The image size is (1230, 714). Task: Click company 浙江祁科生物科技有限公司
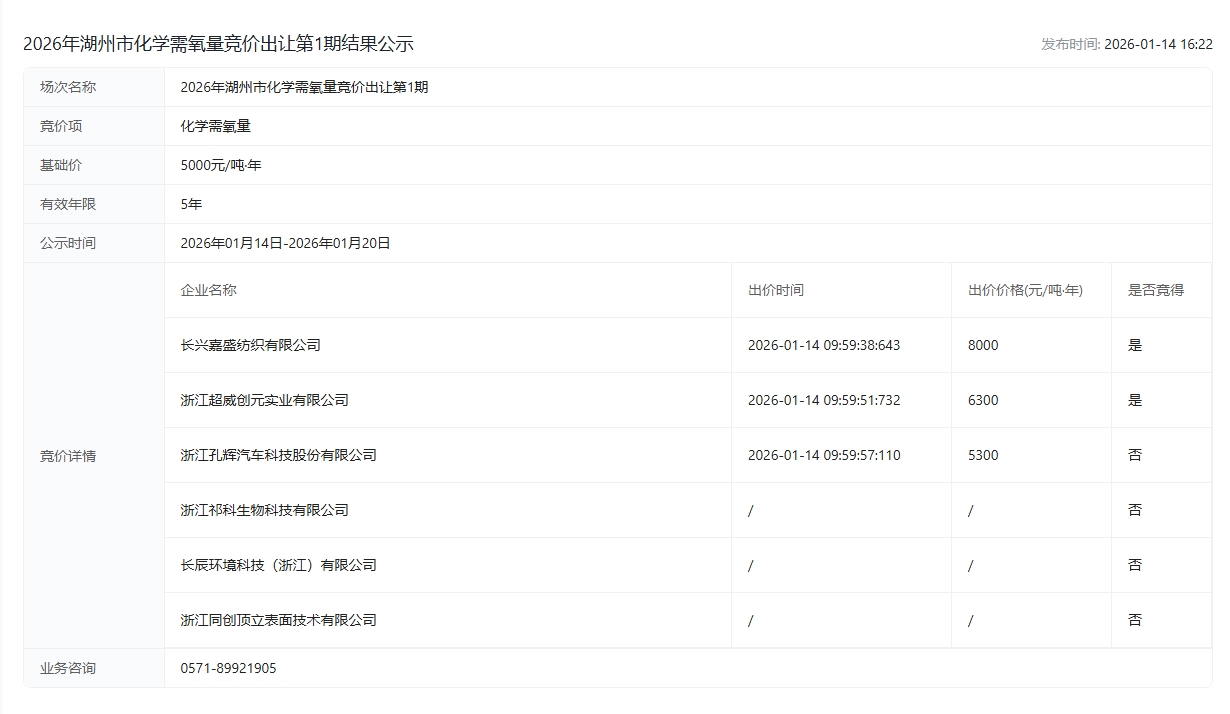coord(264,510)
